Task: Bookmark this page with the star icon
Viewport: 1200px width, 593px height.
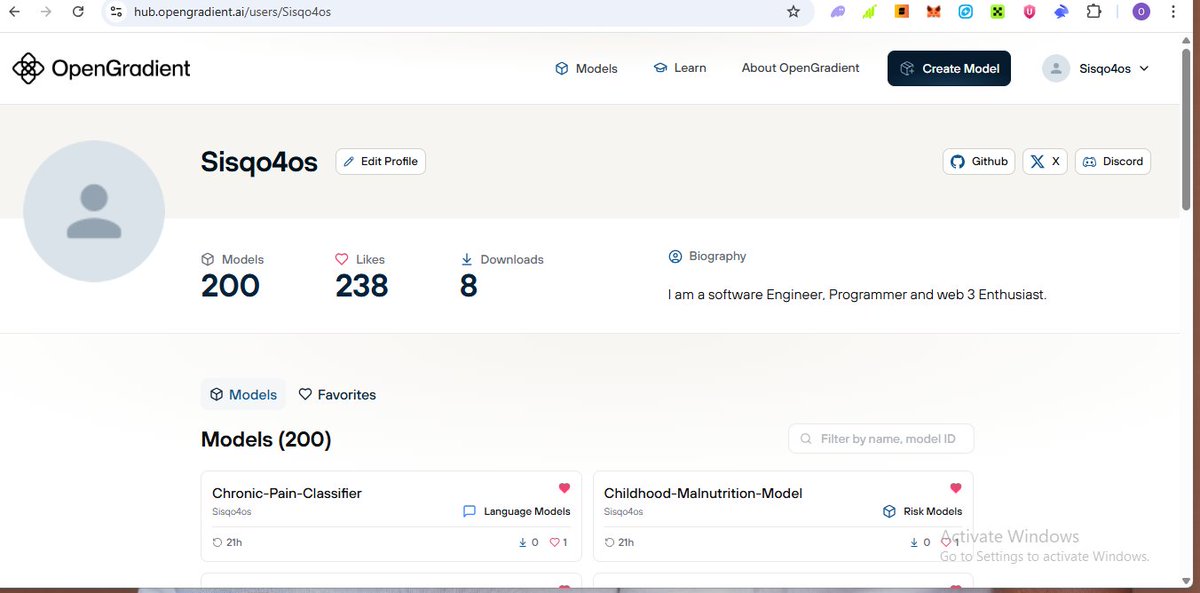Action: pos(793,11)
